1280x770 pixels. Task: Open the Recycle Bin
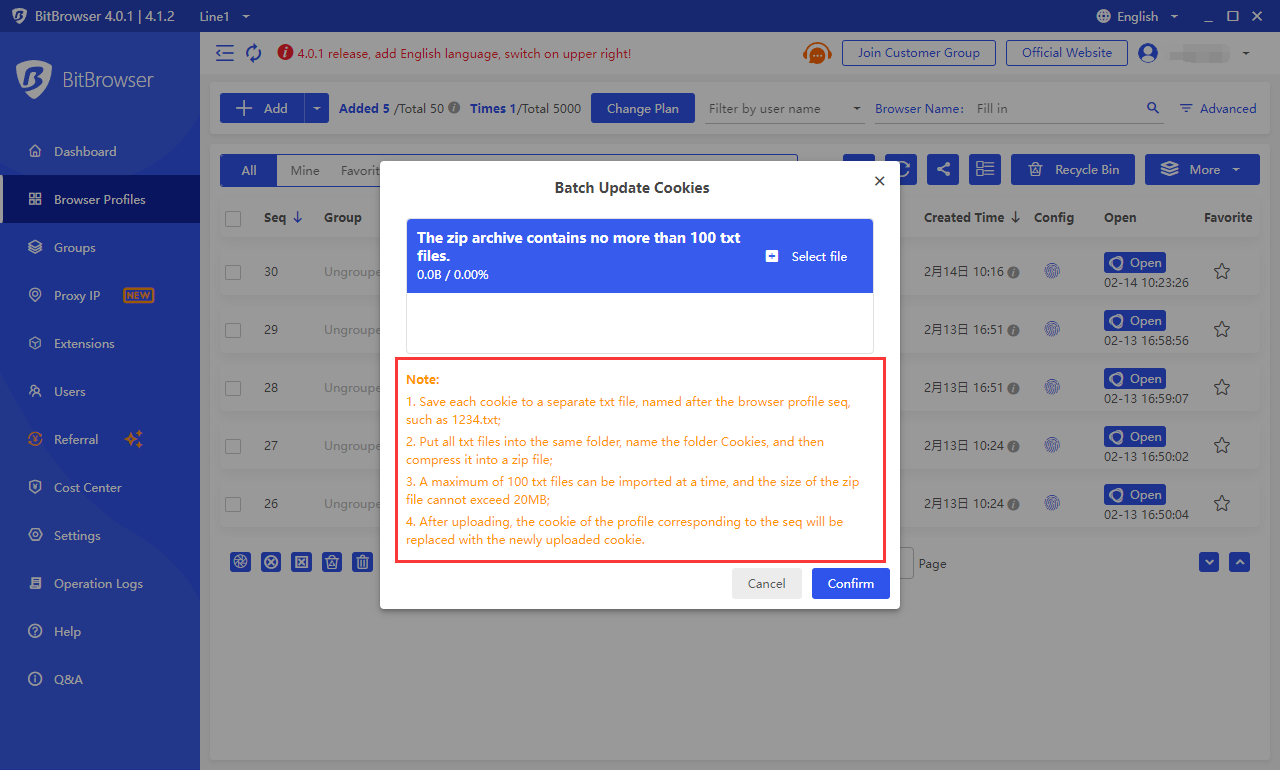click(x=1073, y=170)
